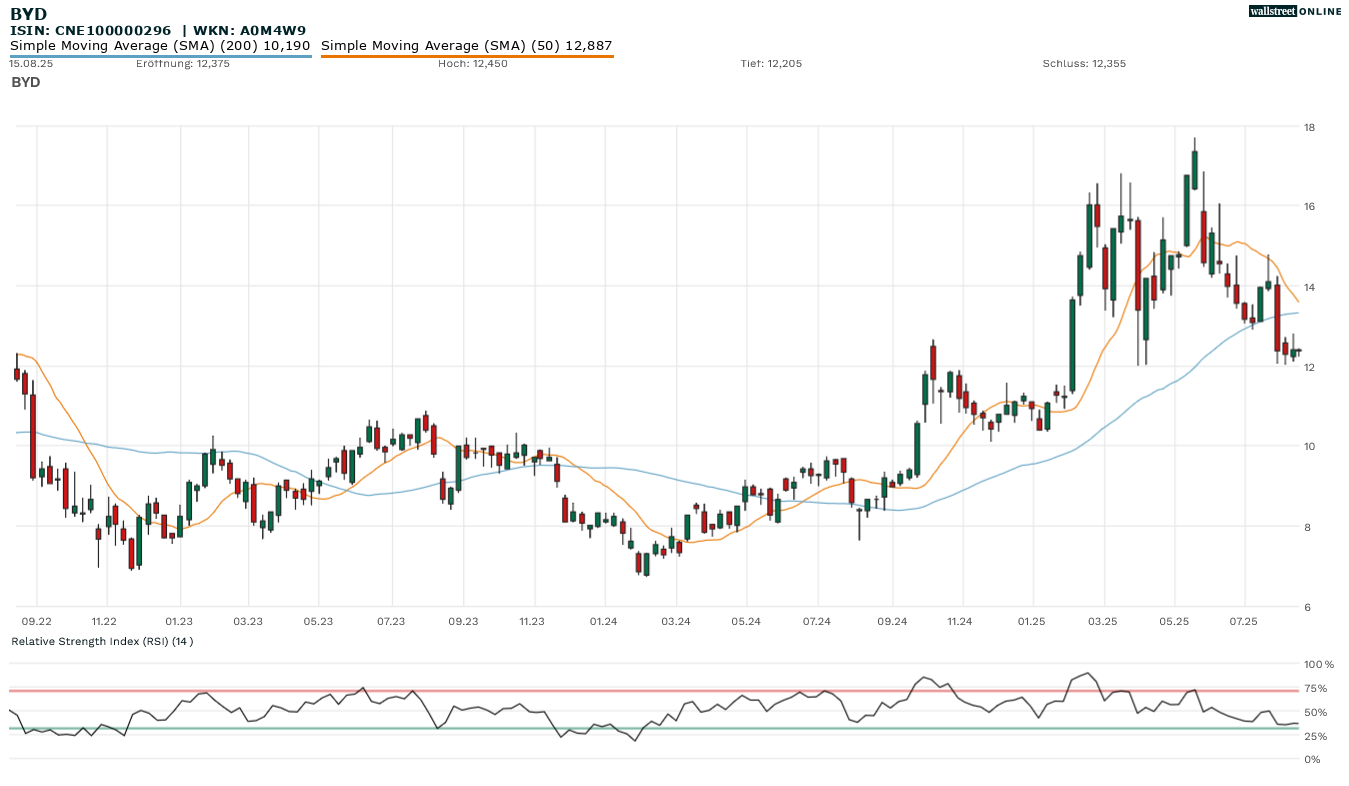Click the BYD series label above chart
Viewport: 1349px width, 786px height.
26,82
